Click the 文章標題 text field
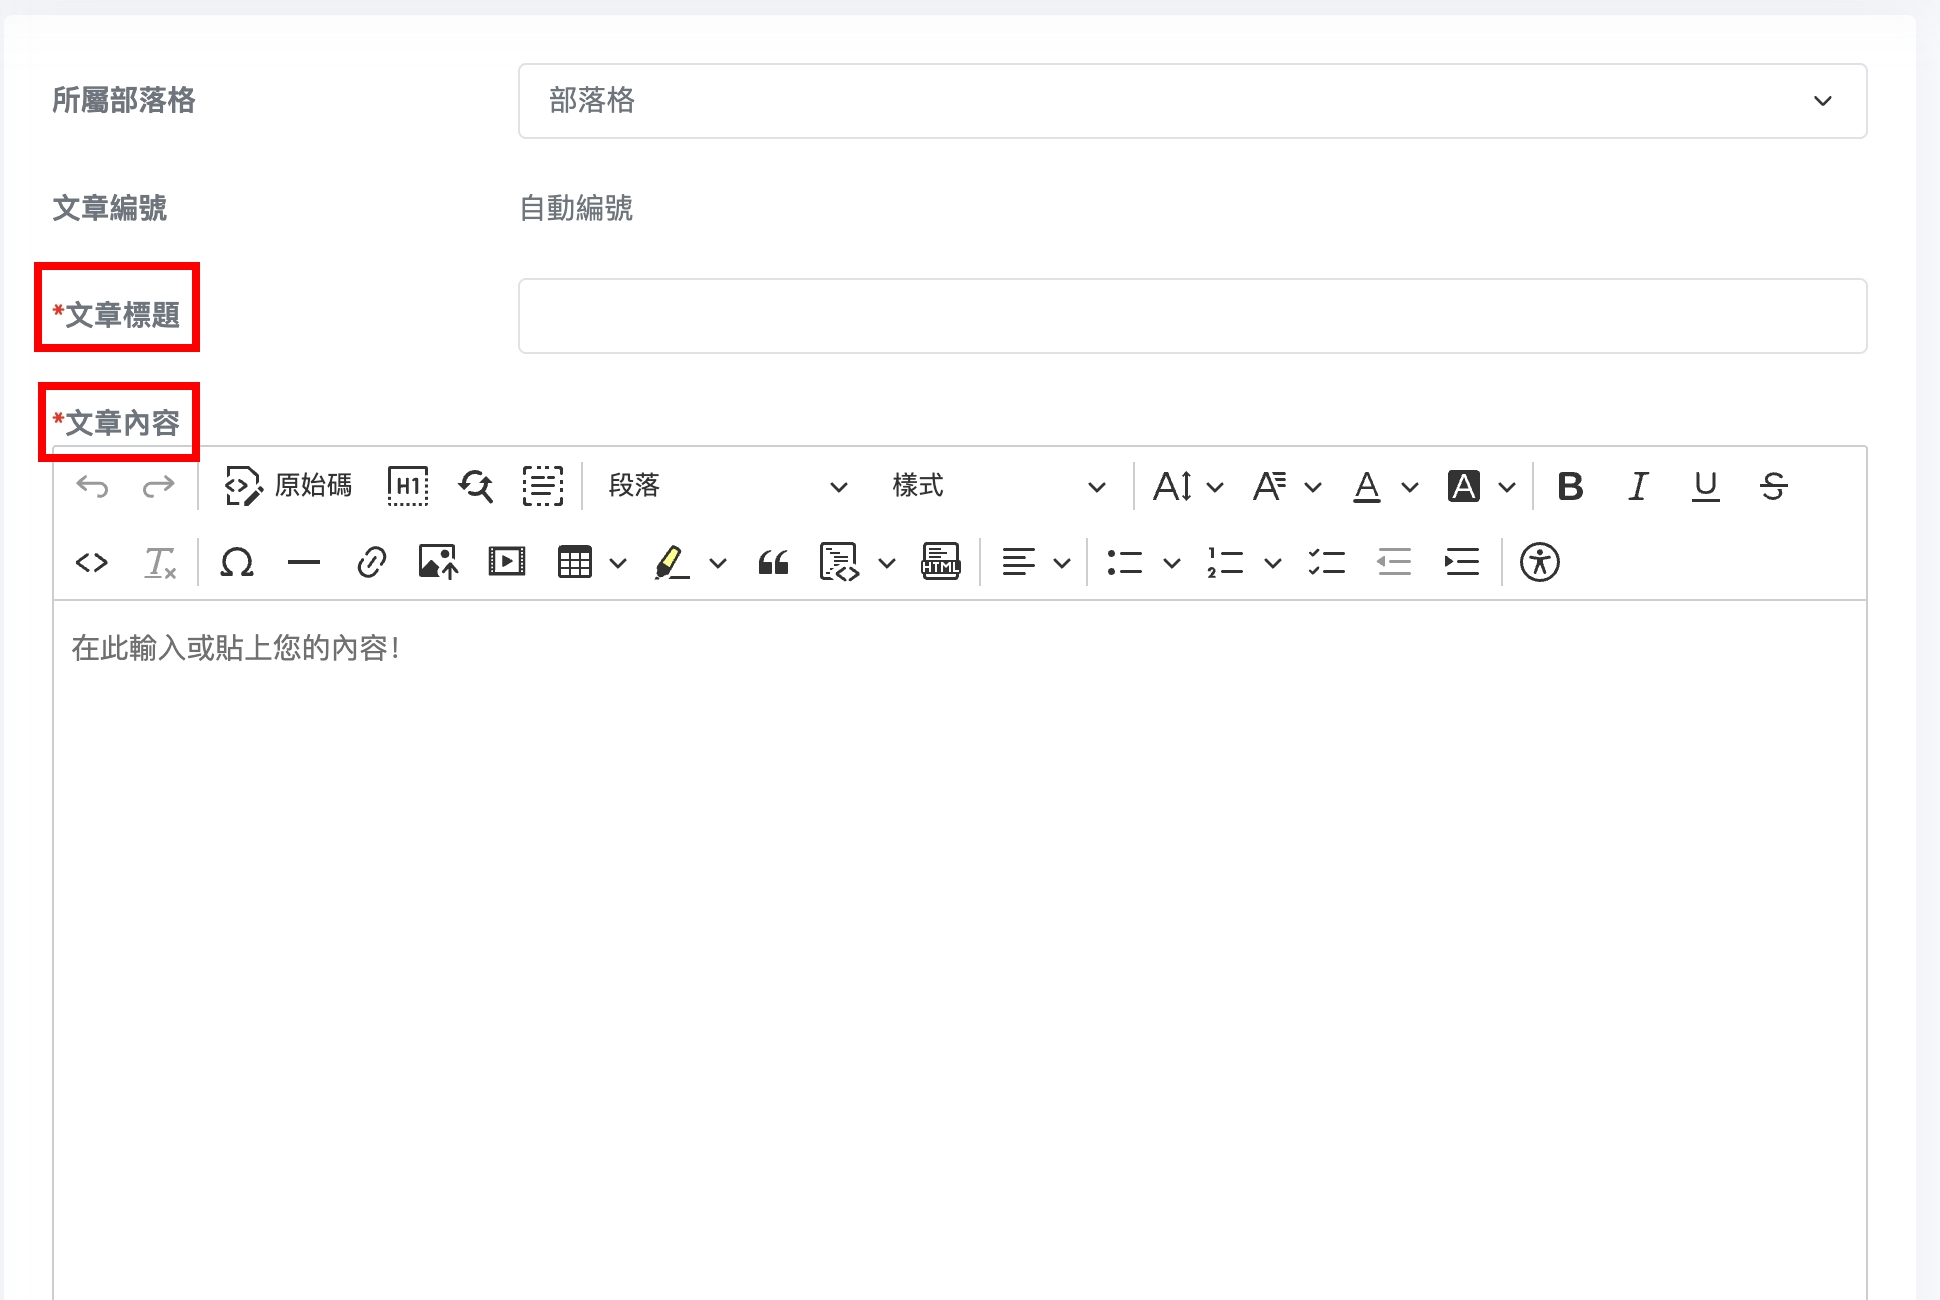 (x=1191, y=316)
